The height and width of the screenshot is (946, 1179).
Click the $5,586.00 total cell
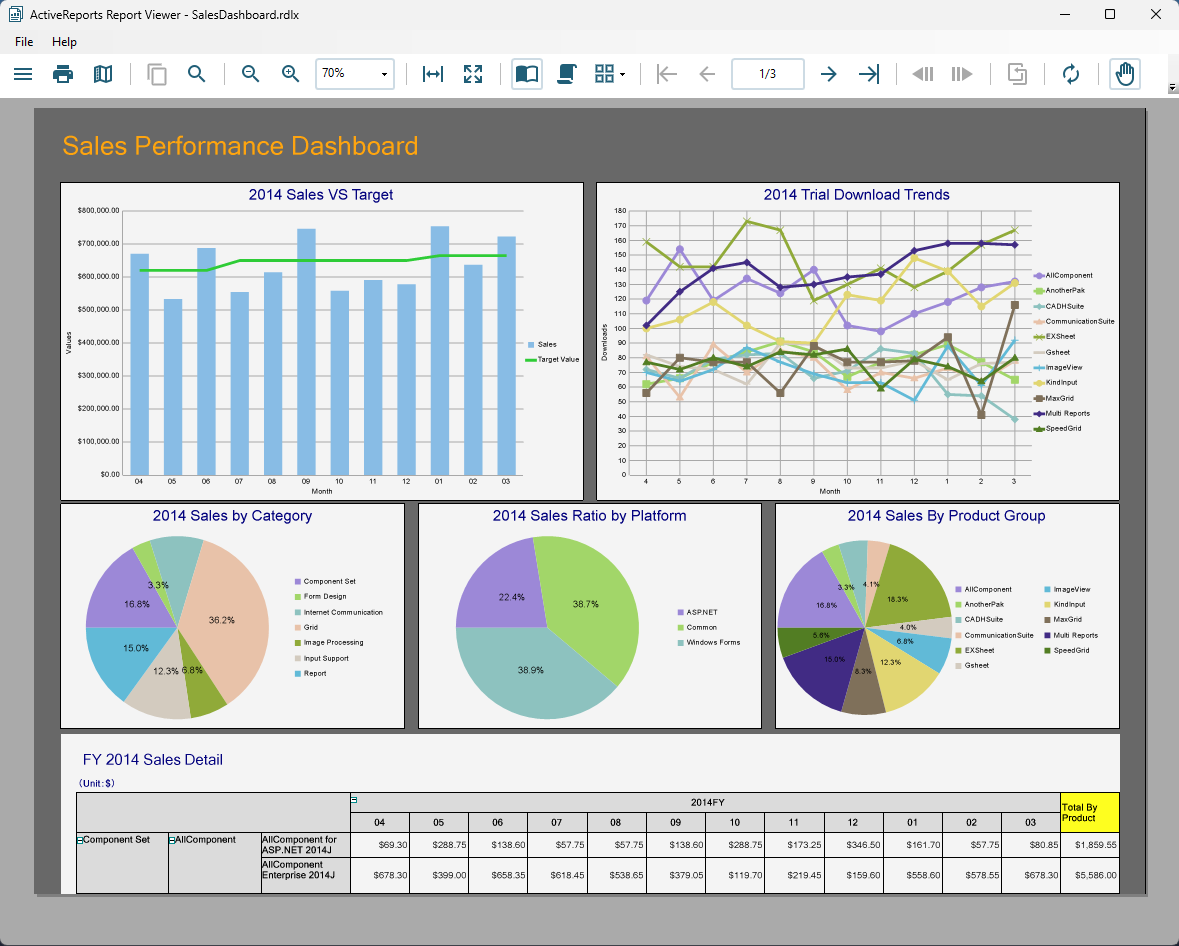pos(1090,875)
